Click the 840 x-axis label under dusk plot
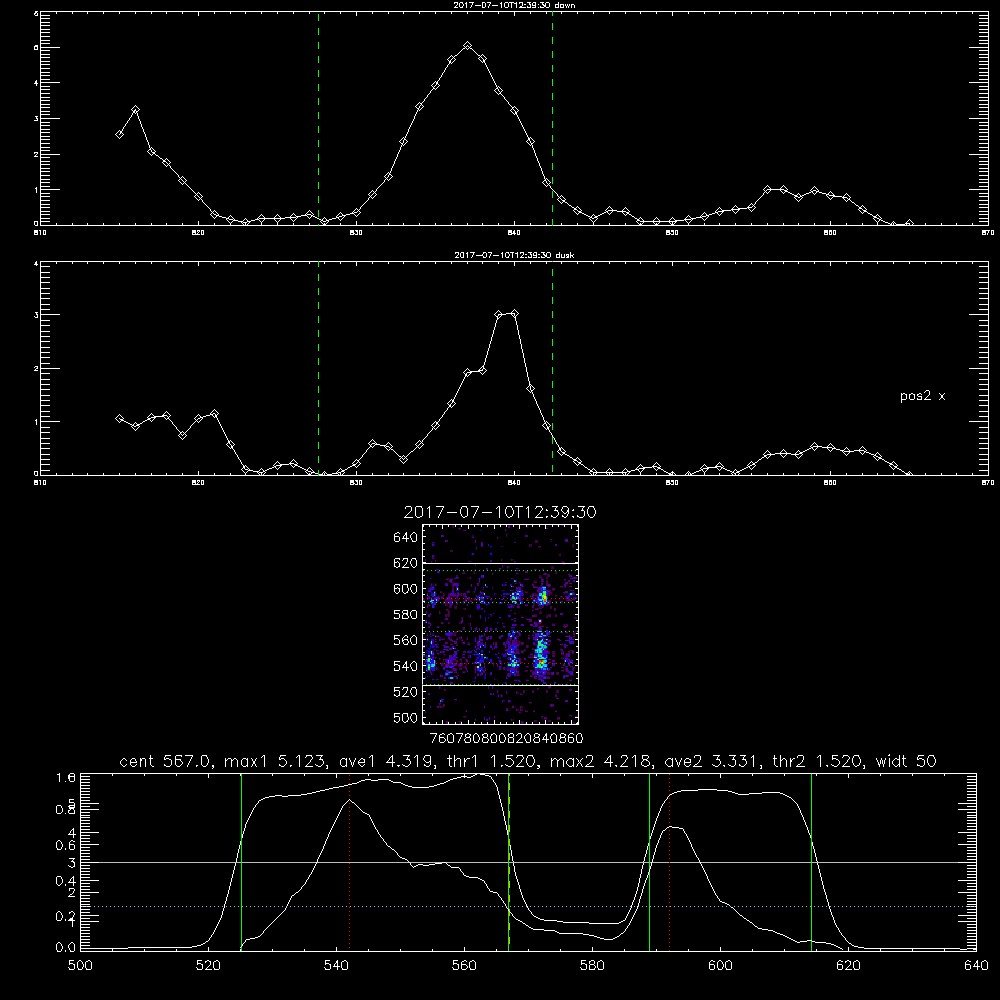Image resolution: width=1000 pixels, height=1000 pixels. (x=515, y=483)
